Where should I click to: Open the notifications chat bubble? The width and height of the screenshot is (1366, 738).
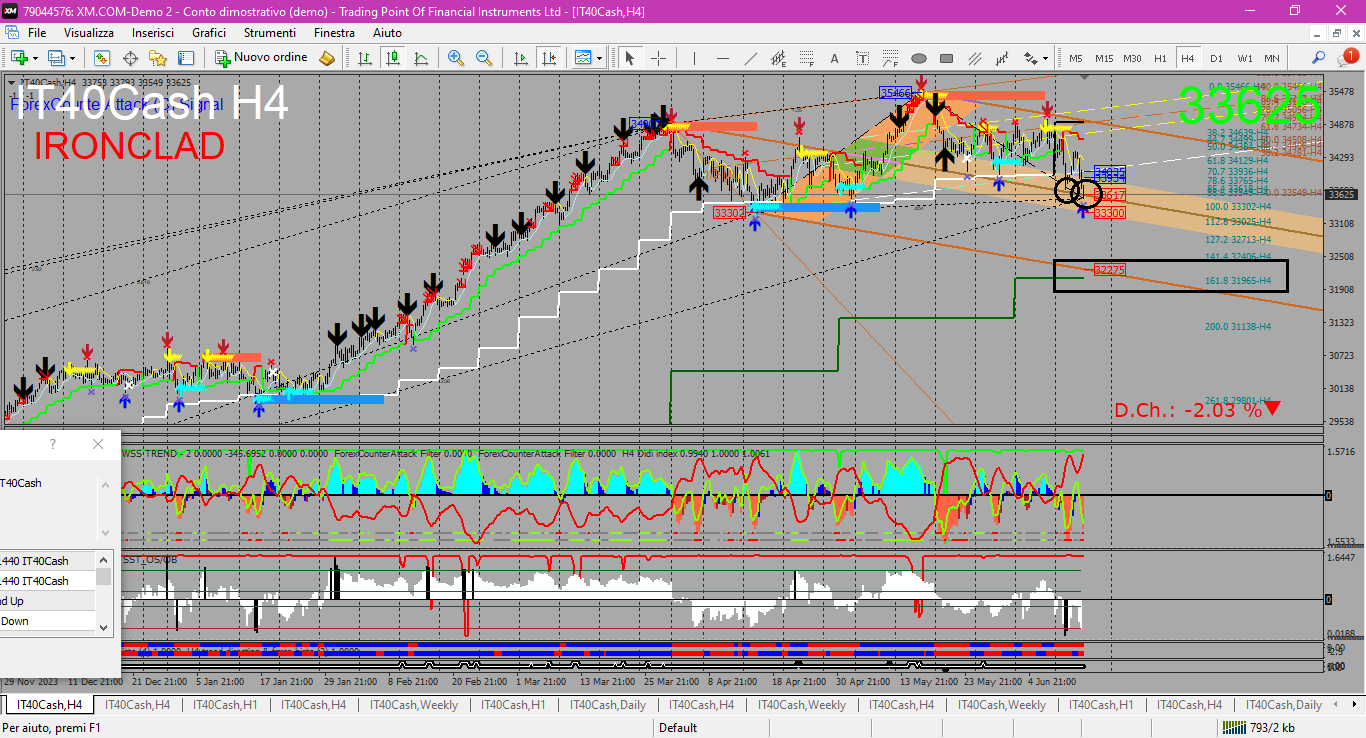1349,58
